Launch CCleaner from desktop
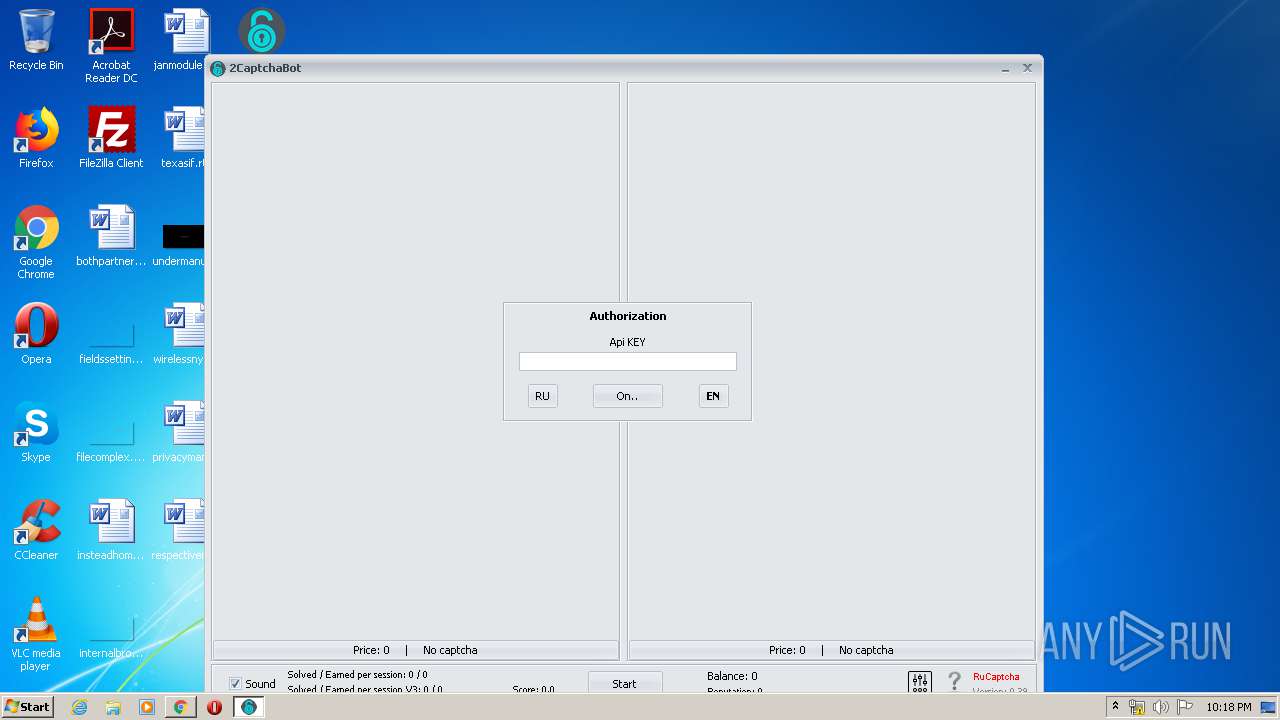Screen dimensions: 1280x720 (x=36, y=530)
